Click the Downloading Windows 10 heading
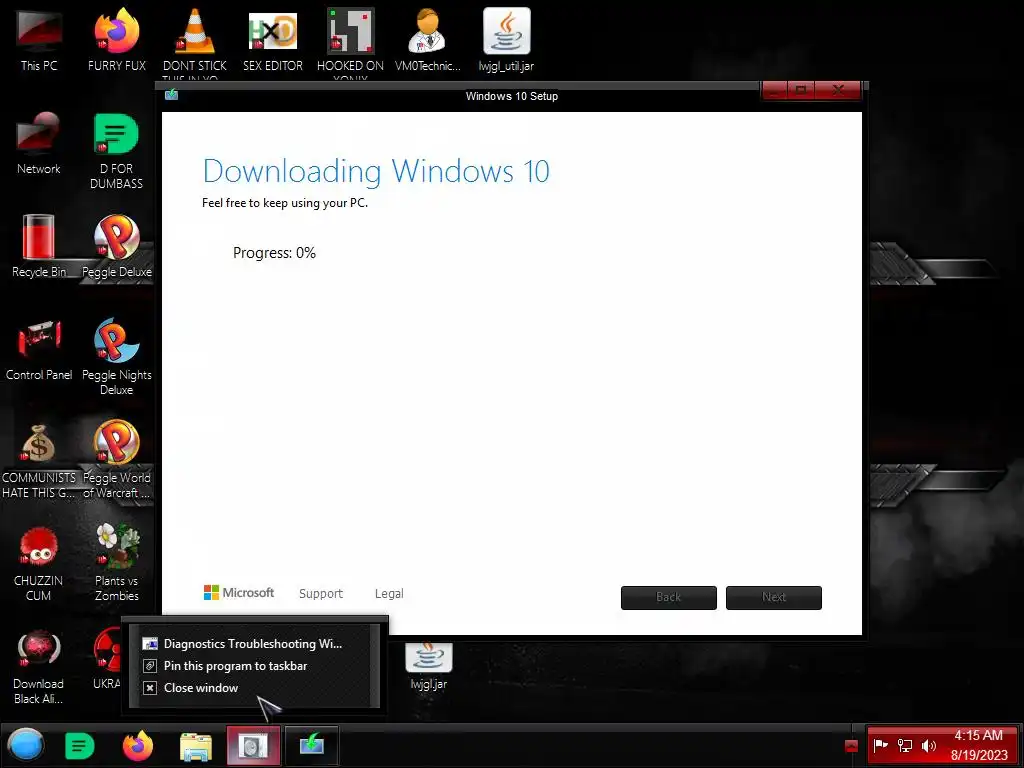1024x768 pixels. click(376, 171)
